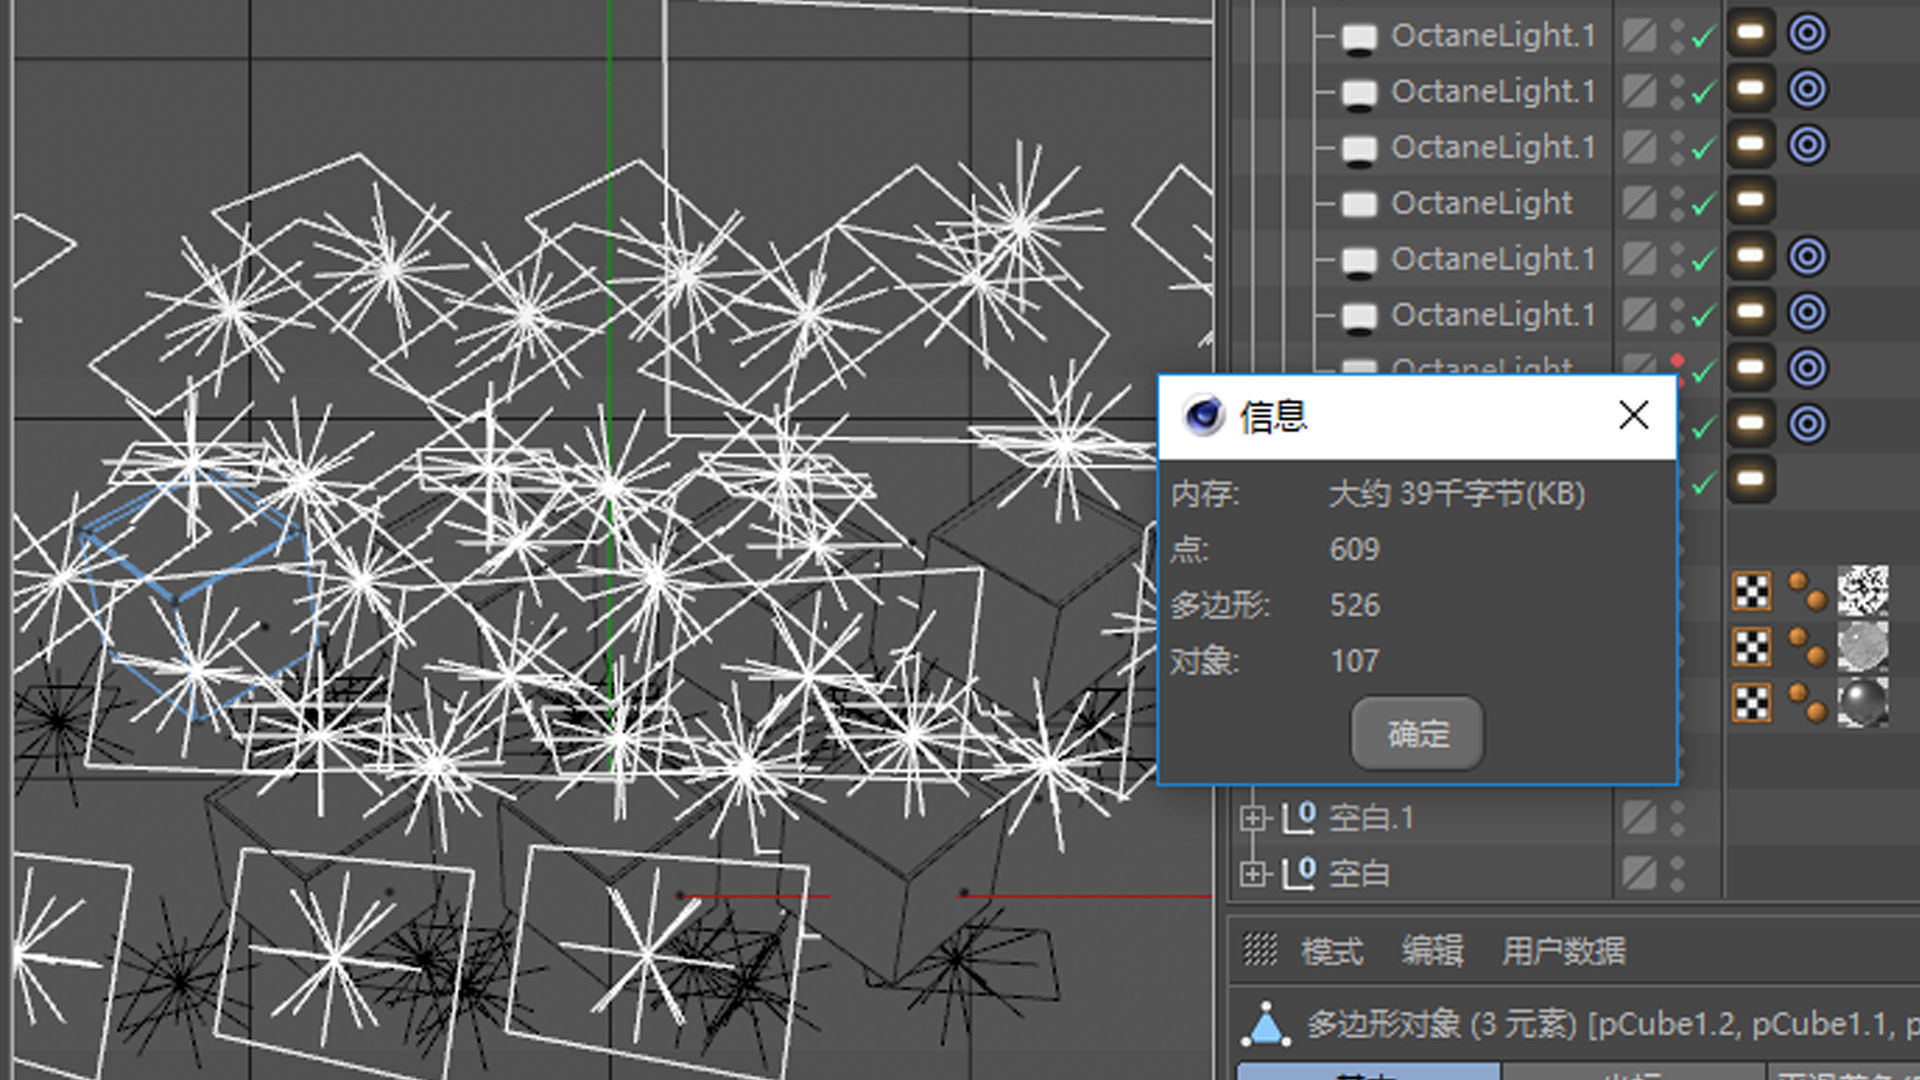1920x1080 pixels.
Task: Open the 编辑 menu in attributes panel
Action: pyautogui.click(x=1431, y=950)
